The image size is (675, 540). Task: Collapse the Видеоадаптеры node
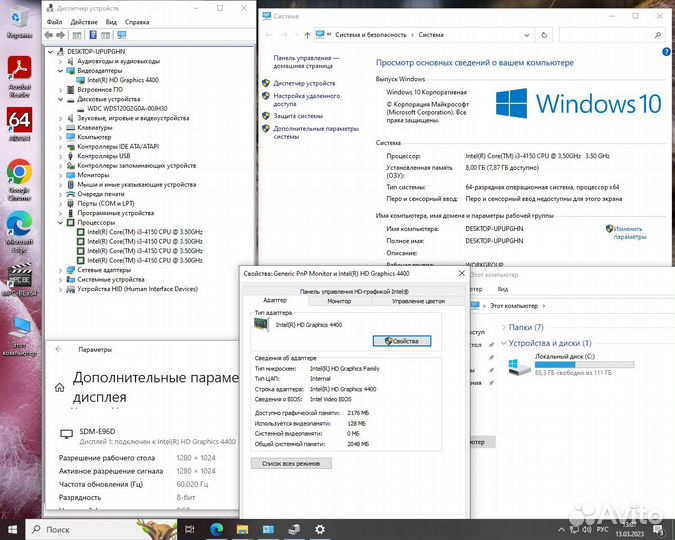point(60,71)
